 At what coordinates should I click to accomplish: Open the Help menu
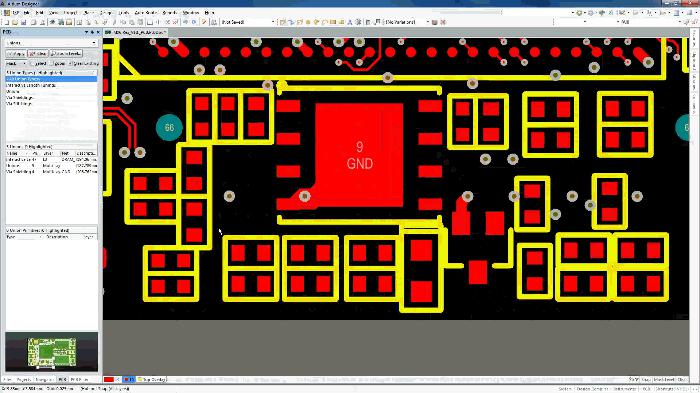click(209, 13)
